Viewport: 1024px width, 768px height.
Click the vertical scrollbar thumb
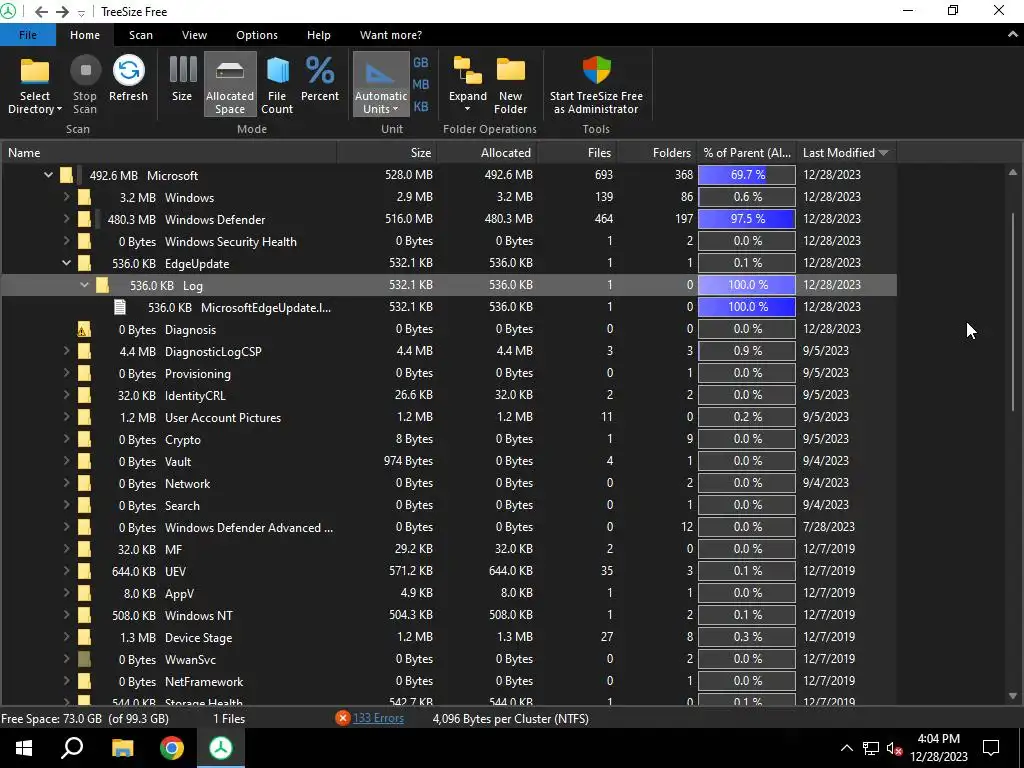(x=1013, y=312)
